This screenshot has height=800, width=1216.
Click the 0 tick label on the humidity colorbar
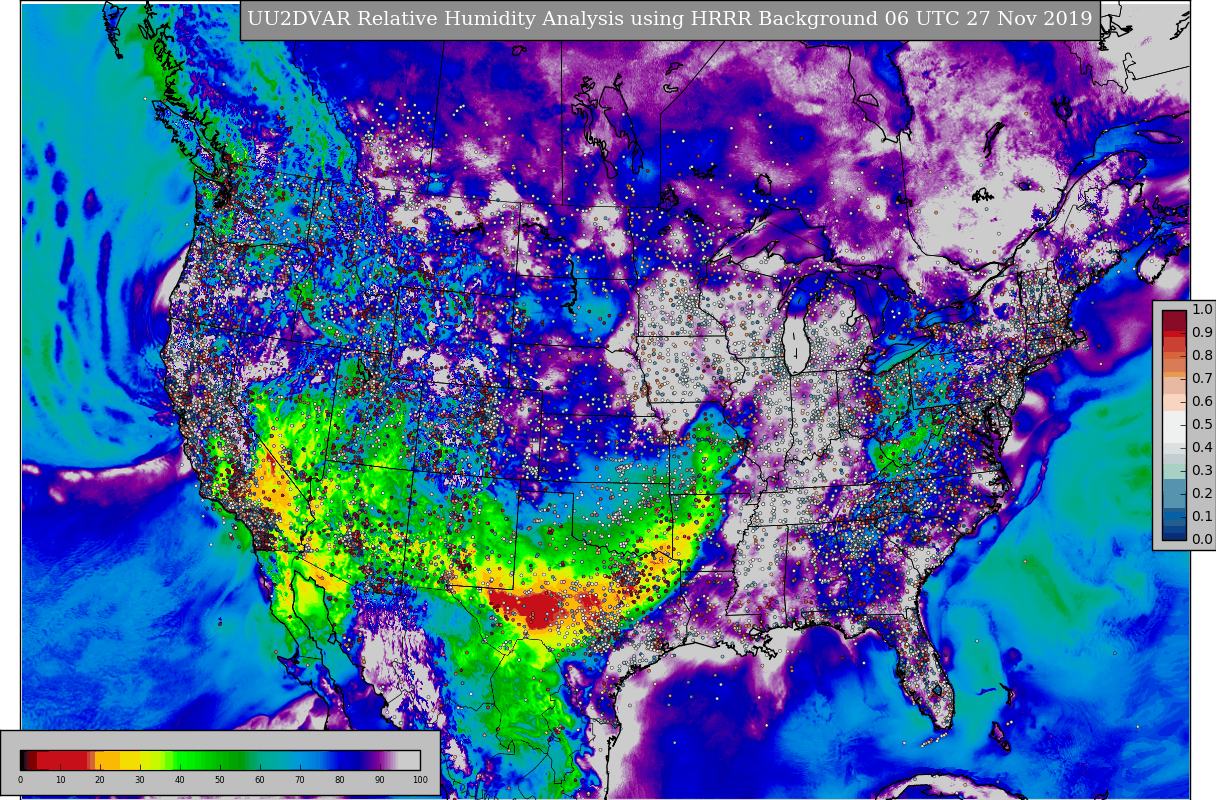point(20,780)
